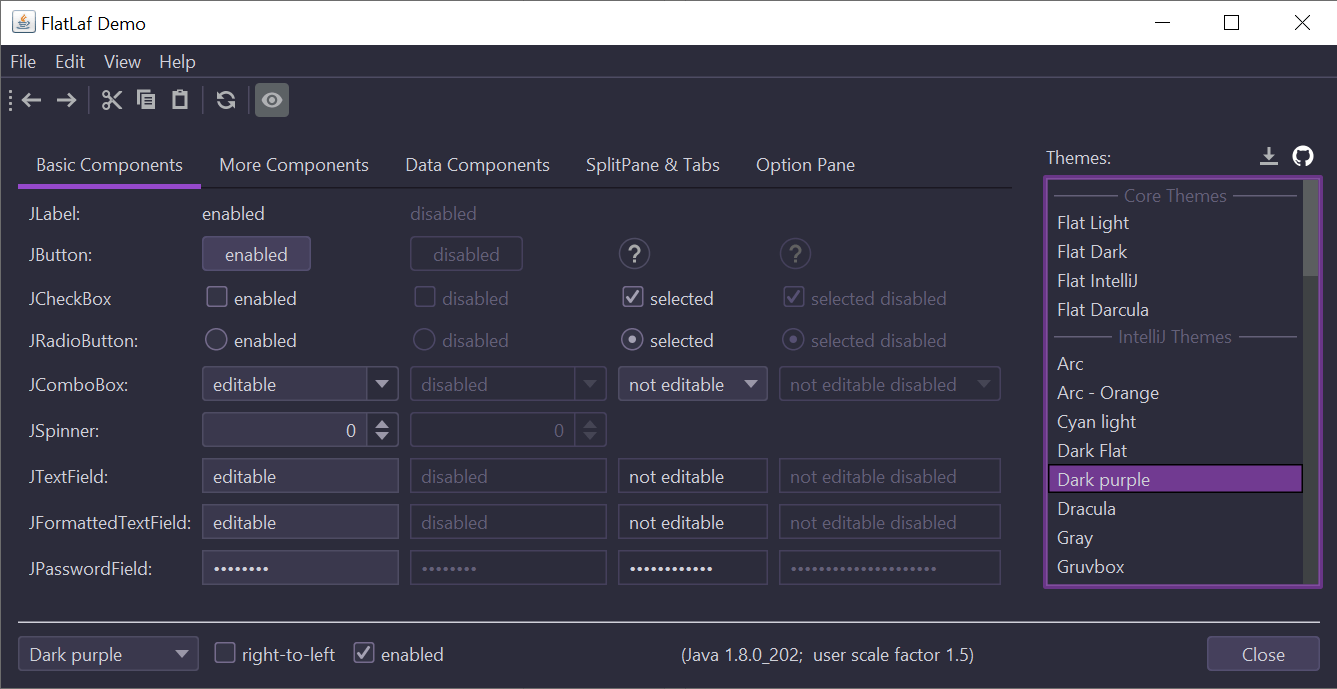Click the Forward arrow toolbar icon
The height and width of the screenshot is (689, 1337).
(x=66, y=100)
